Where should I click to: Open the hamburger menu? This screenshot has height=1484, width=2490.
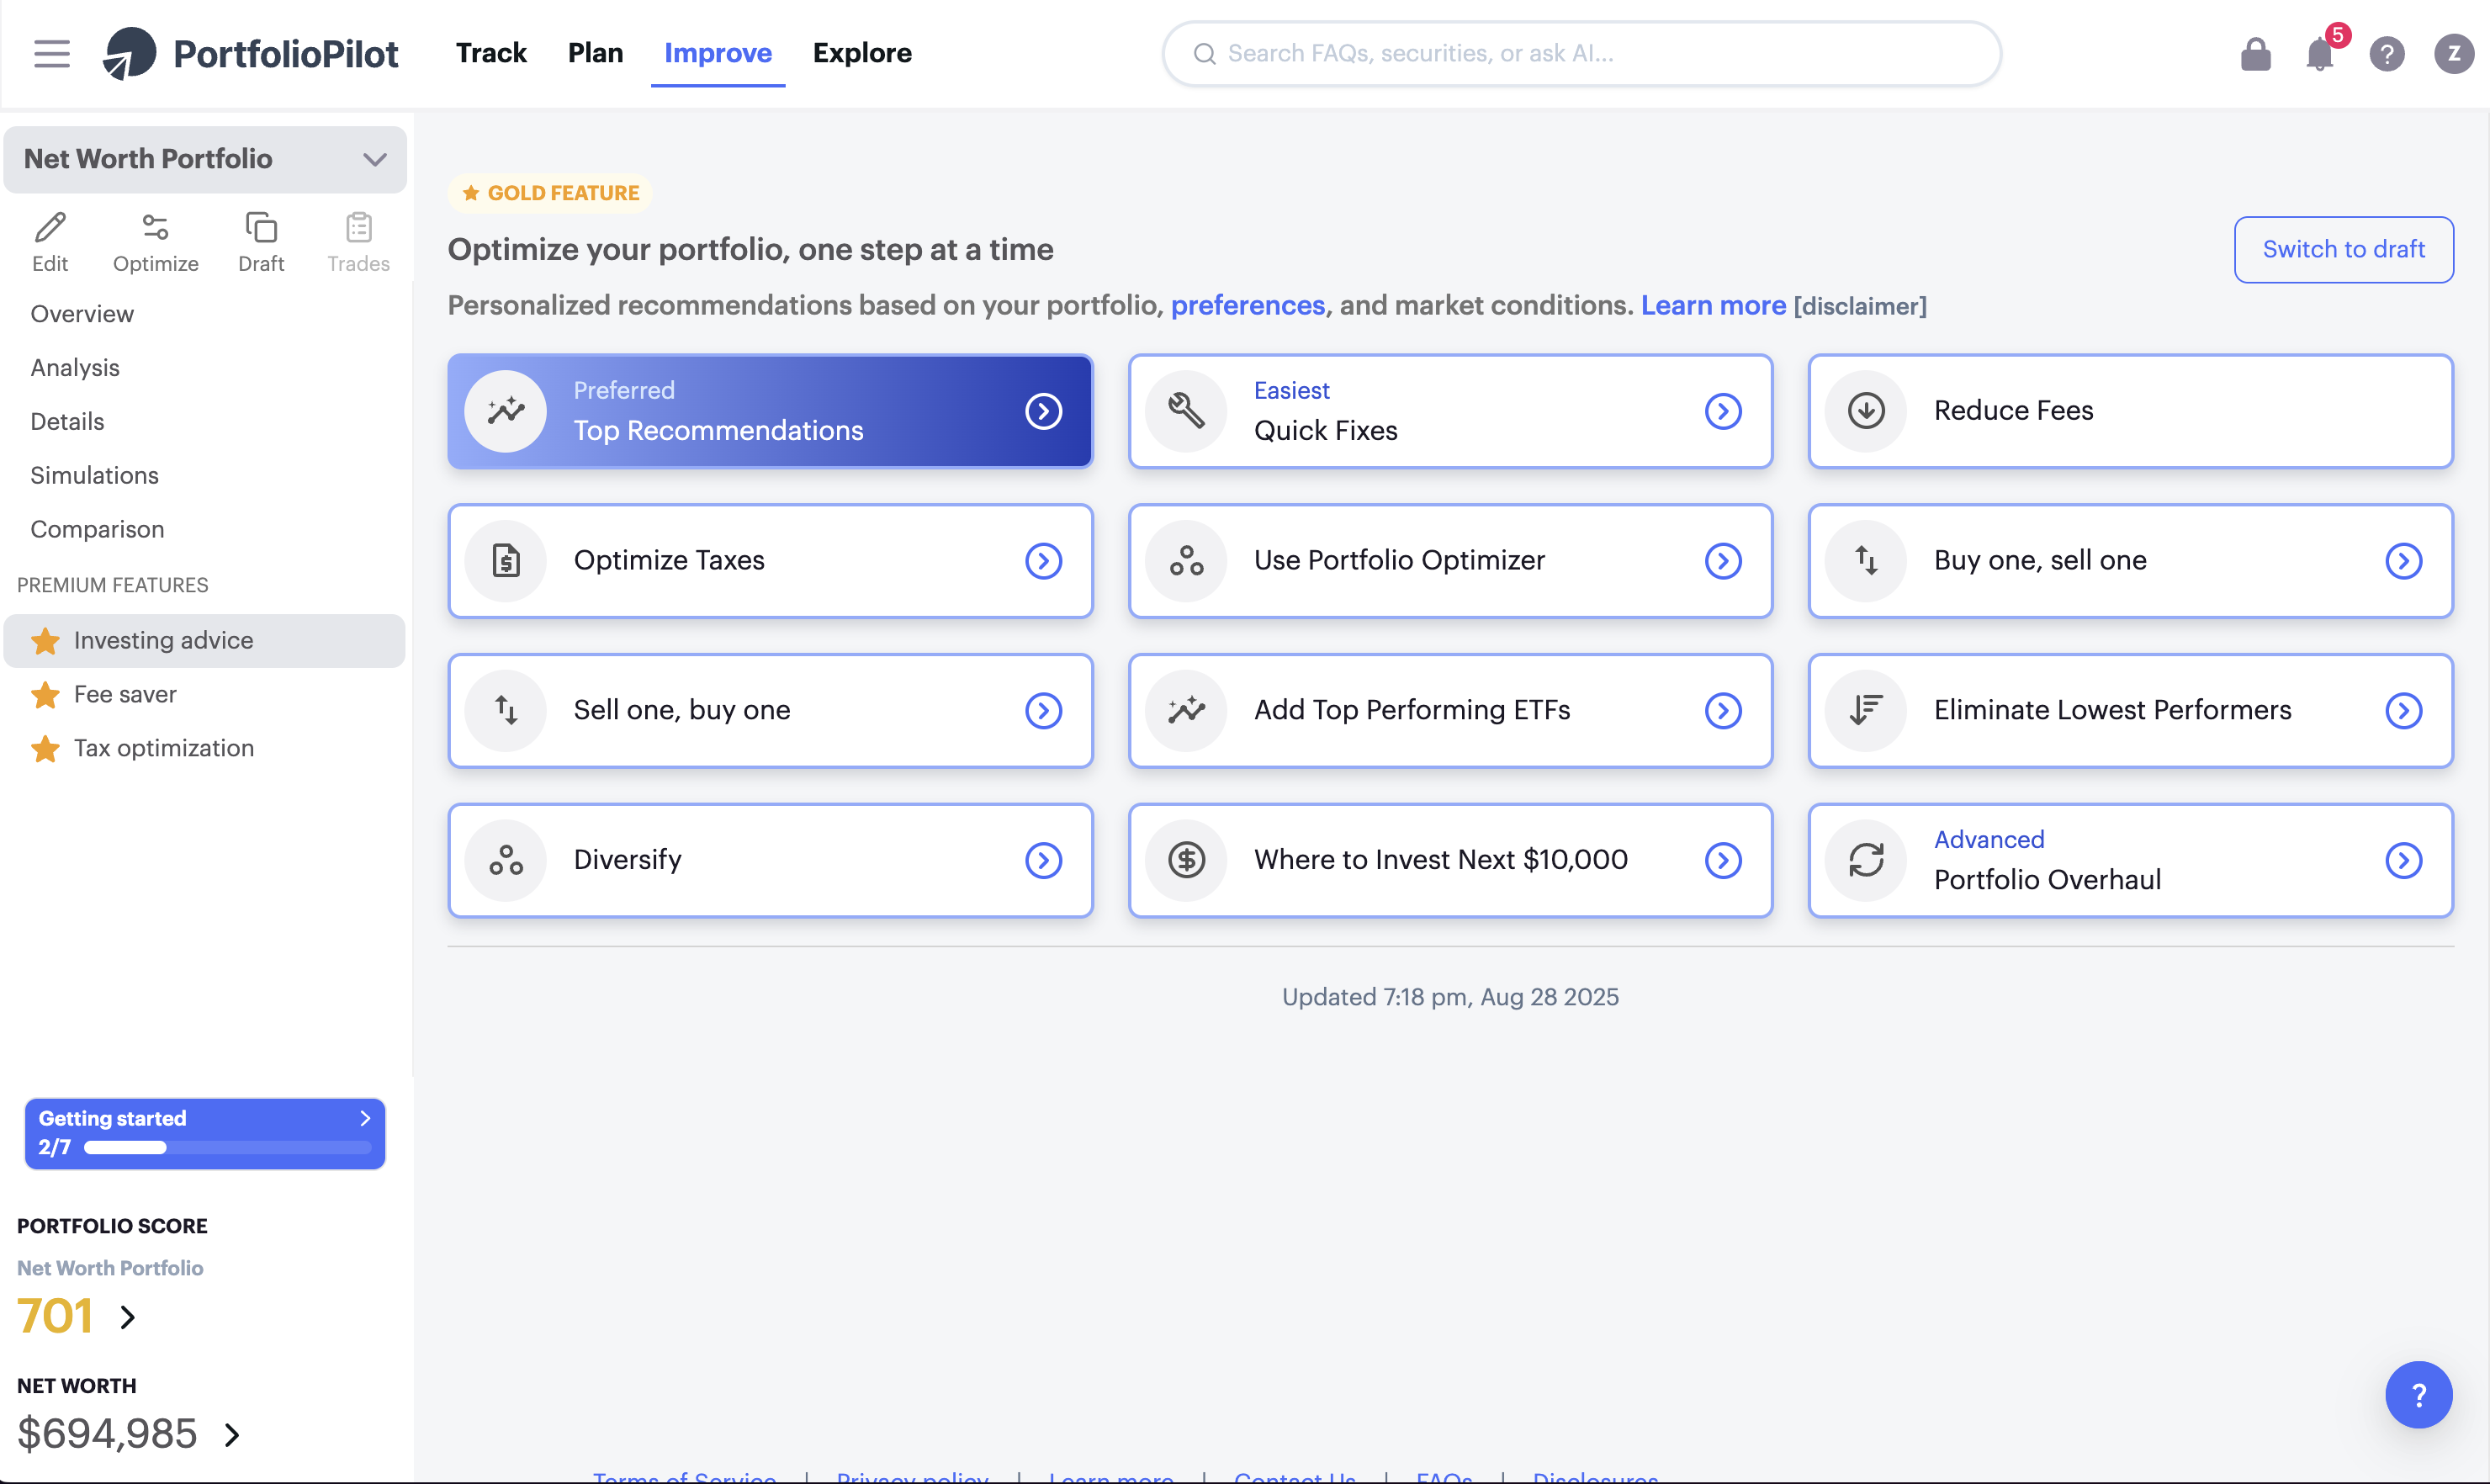(x=52, y=53)
